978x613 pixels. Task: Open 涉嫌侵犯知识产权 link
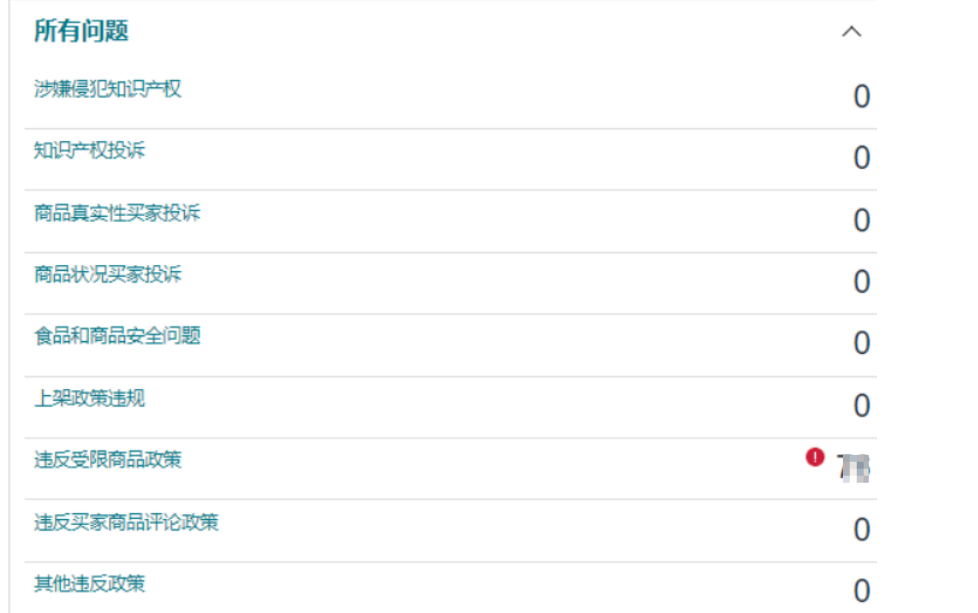tap(107, 89)
